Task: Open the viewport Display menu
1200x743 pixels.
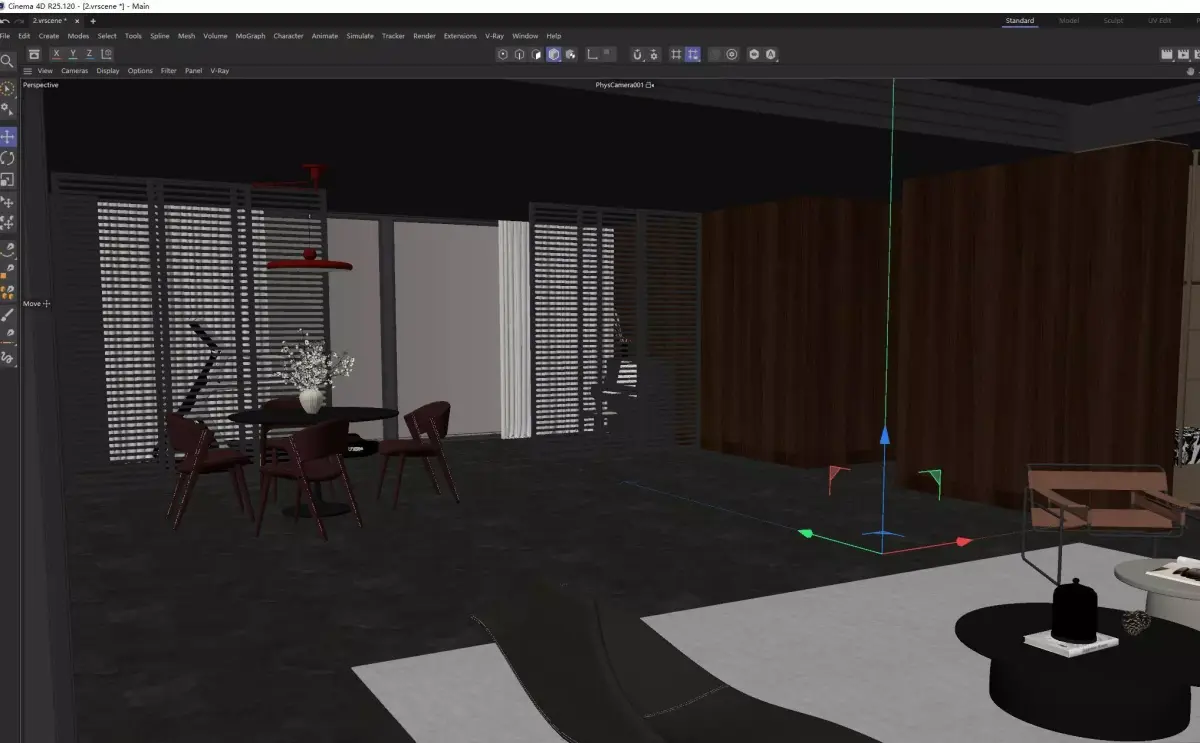Action: [108, 71]
